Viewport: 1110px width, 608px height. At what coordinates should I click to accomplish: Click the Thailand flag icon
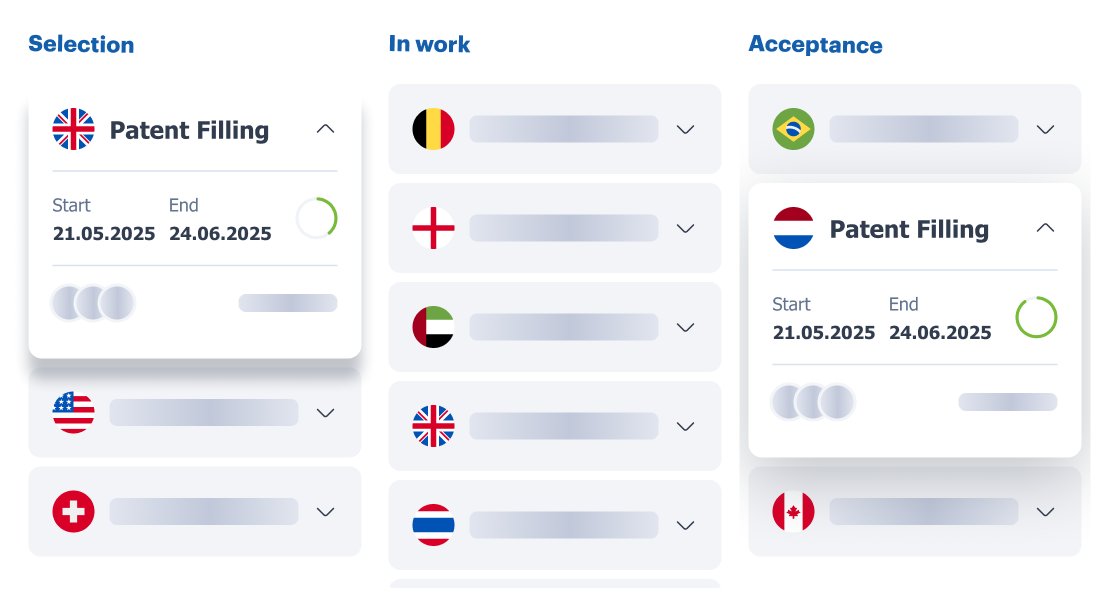coord(433,525)
